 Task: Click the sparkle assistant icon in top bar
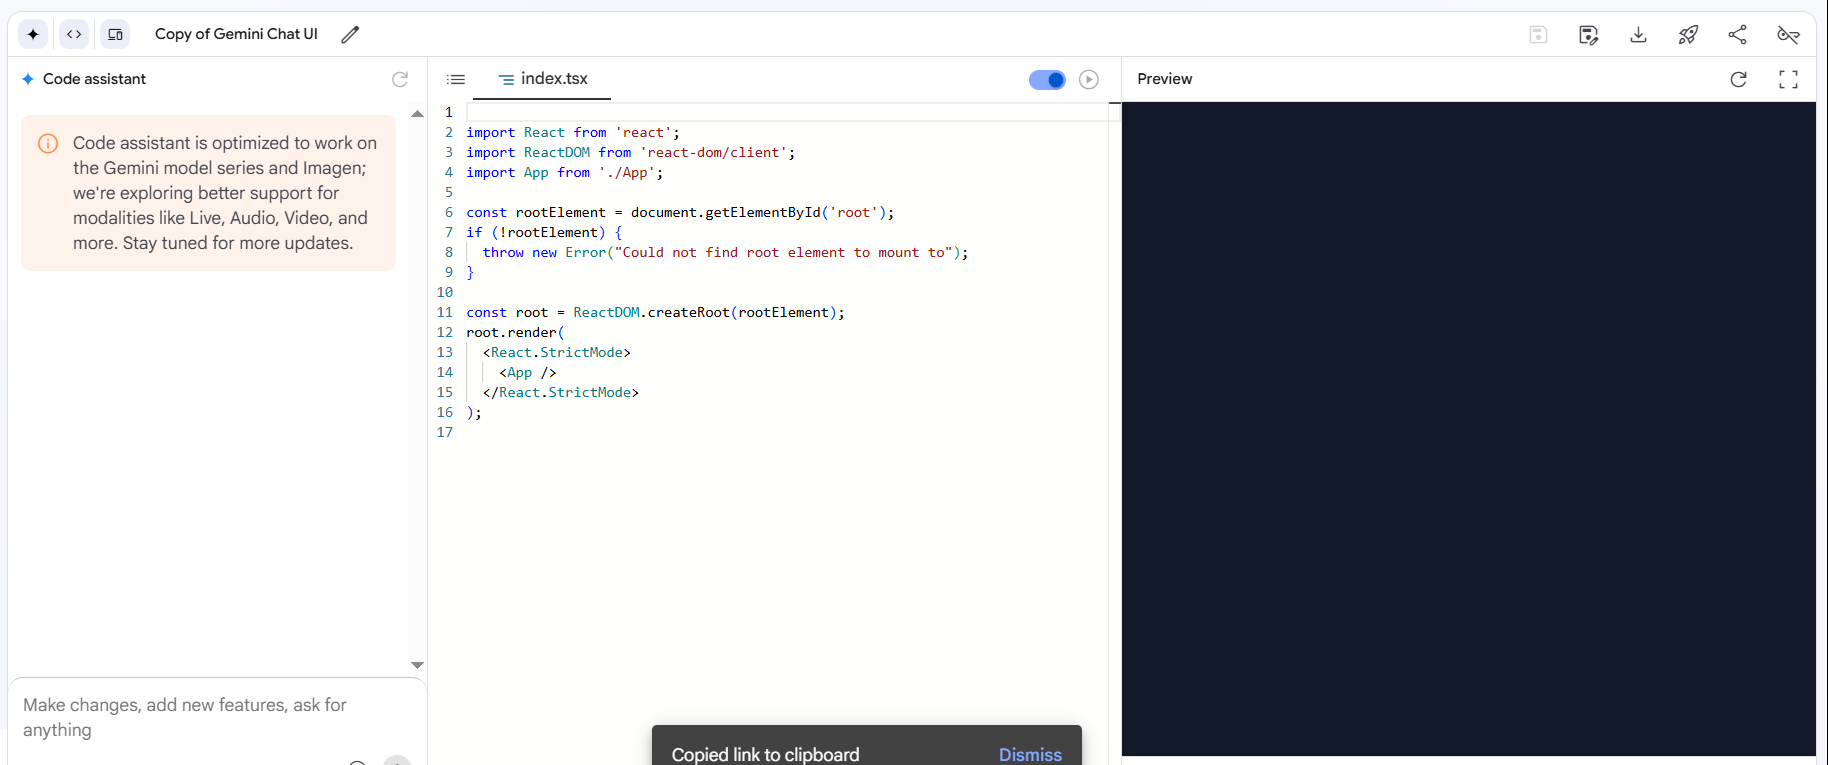coord(33,34)
